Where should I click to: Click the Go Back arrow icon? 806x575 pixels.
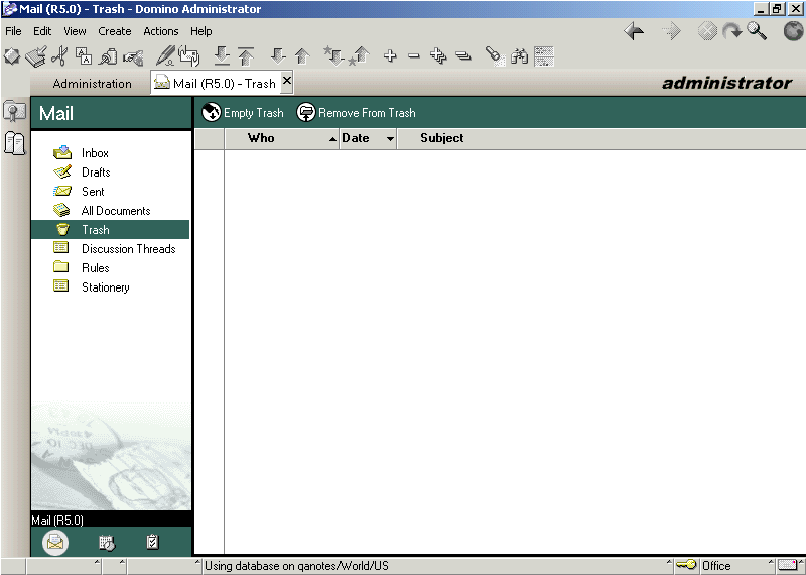tap(634, 32)
